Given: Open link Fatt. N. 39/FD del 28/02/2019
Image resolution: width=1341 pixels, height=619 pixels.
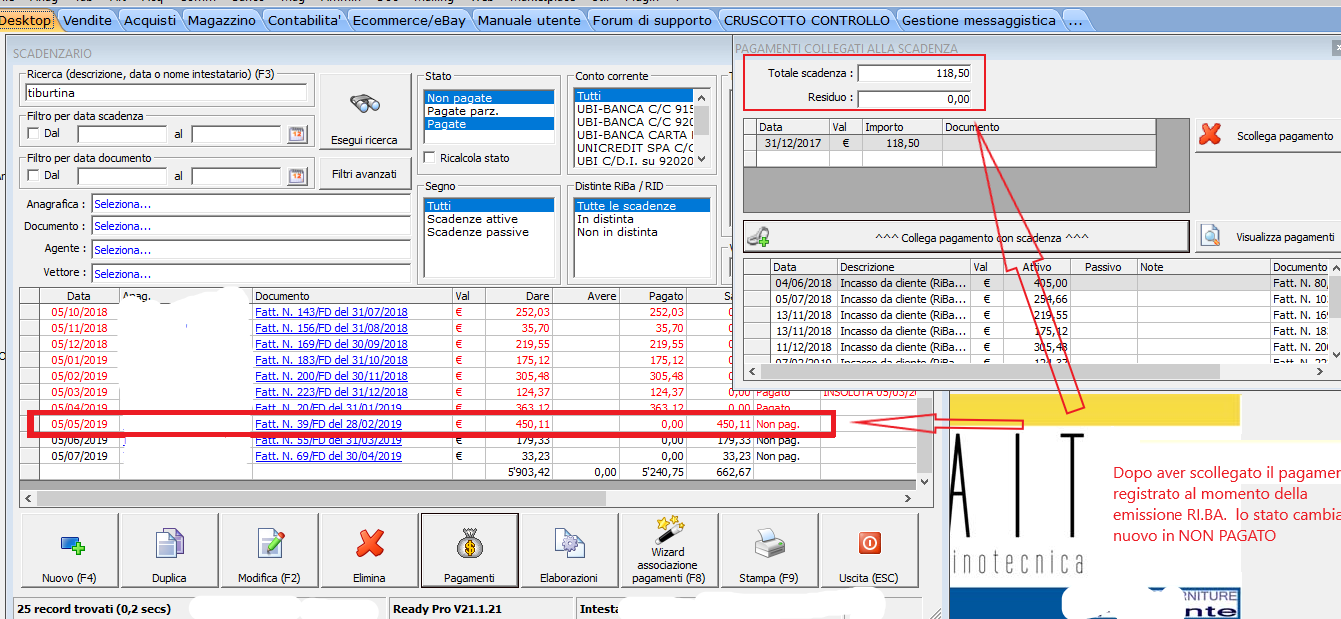Looking at the screenshot, I should click(328, 424).
